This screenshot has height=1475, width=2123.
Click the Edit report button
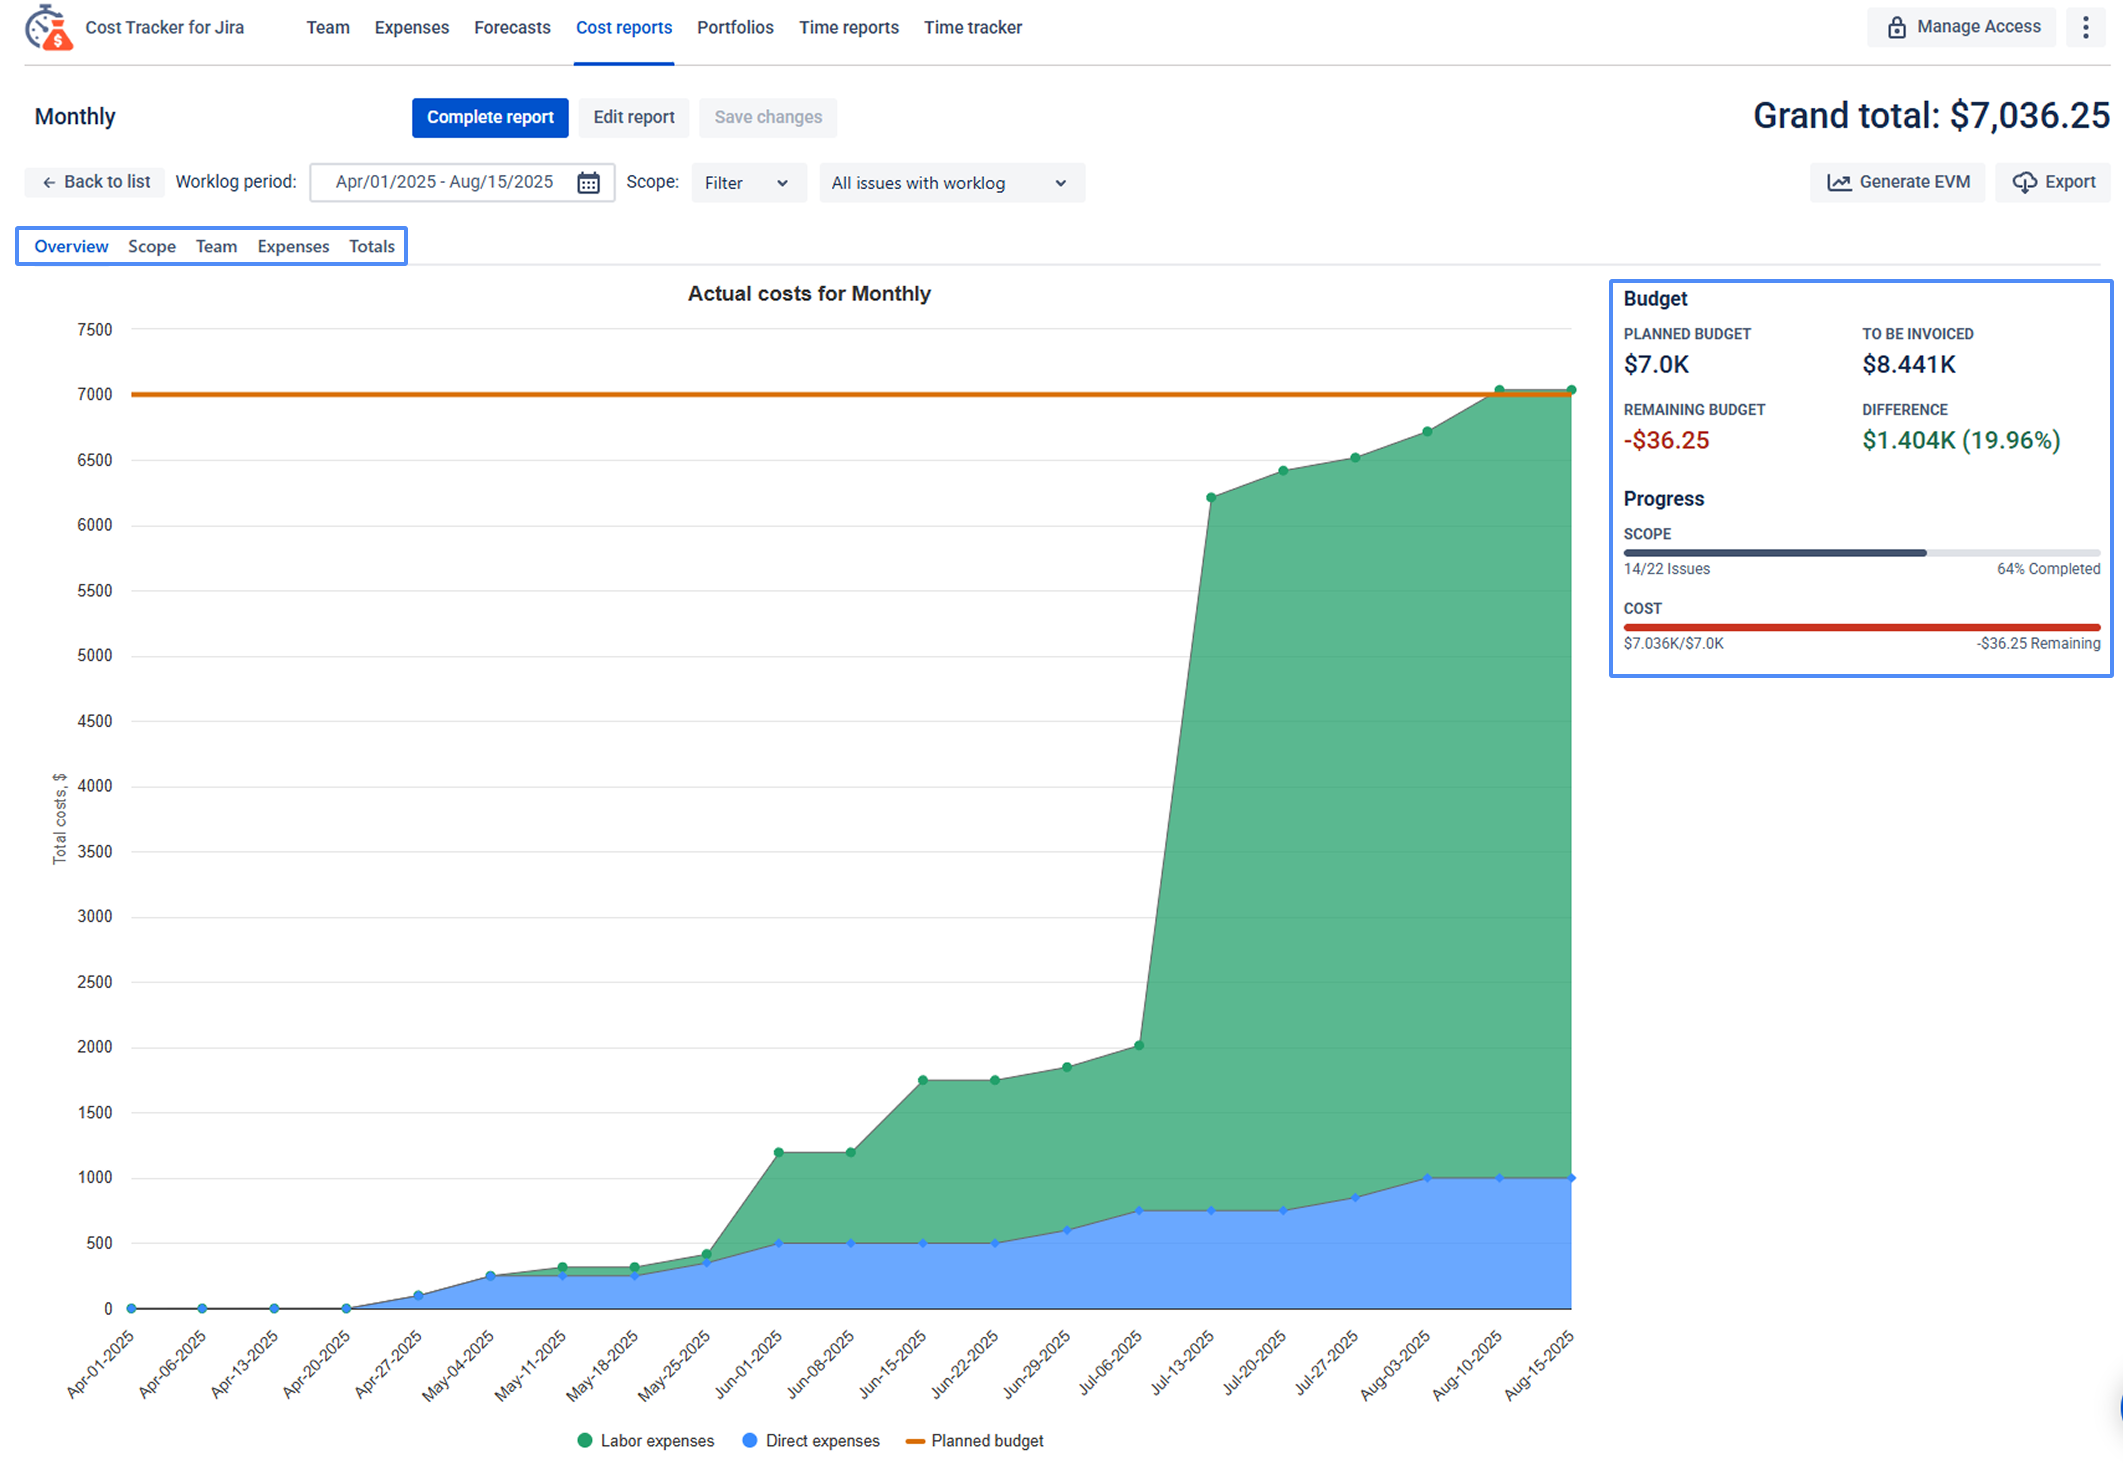[x=633, y=117]
